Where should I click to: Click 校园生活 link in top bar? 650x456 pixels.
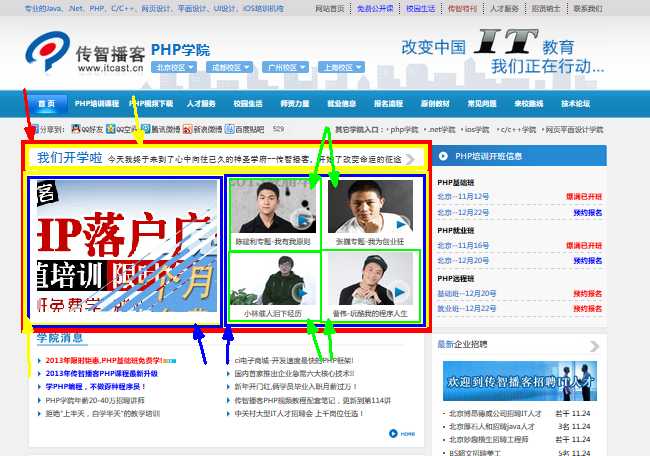coord(420,8)
